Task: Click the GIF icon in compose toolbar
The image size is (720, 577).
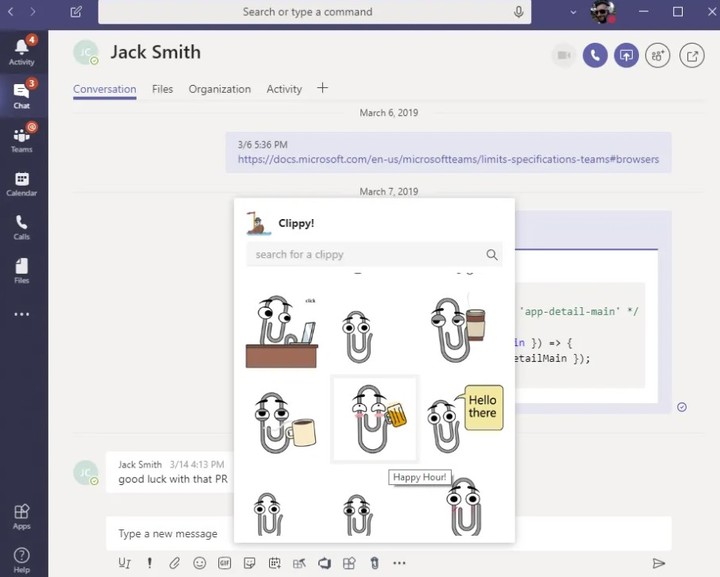Action: click(225, 563)
